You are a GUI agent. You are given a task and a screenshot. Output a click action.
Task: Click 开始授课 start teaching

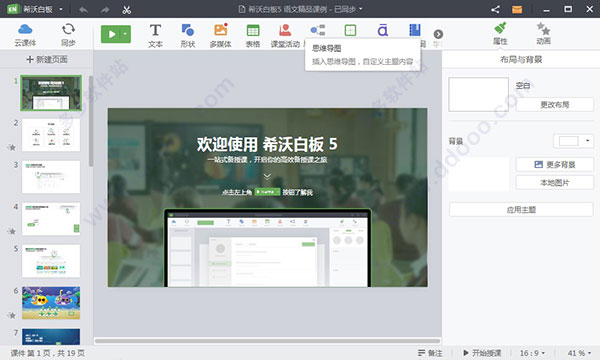pyautogui.click(x=482, y=353)
